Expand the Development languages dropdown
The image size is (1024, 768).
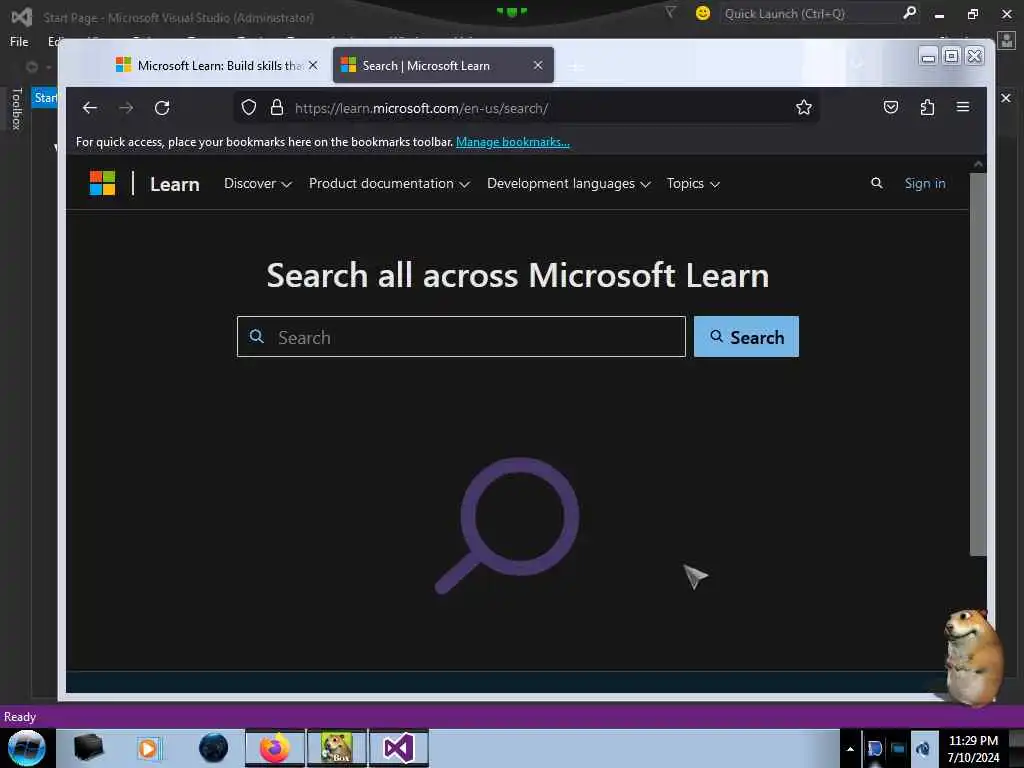[569, 184]
